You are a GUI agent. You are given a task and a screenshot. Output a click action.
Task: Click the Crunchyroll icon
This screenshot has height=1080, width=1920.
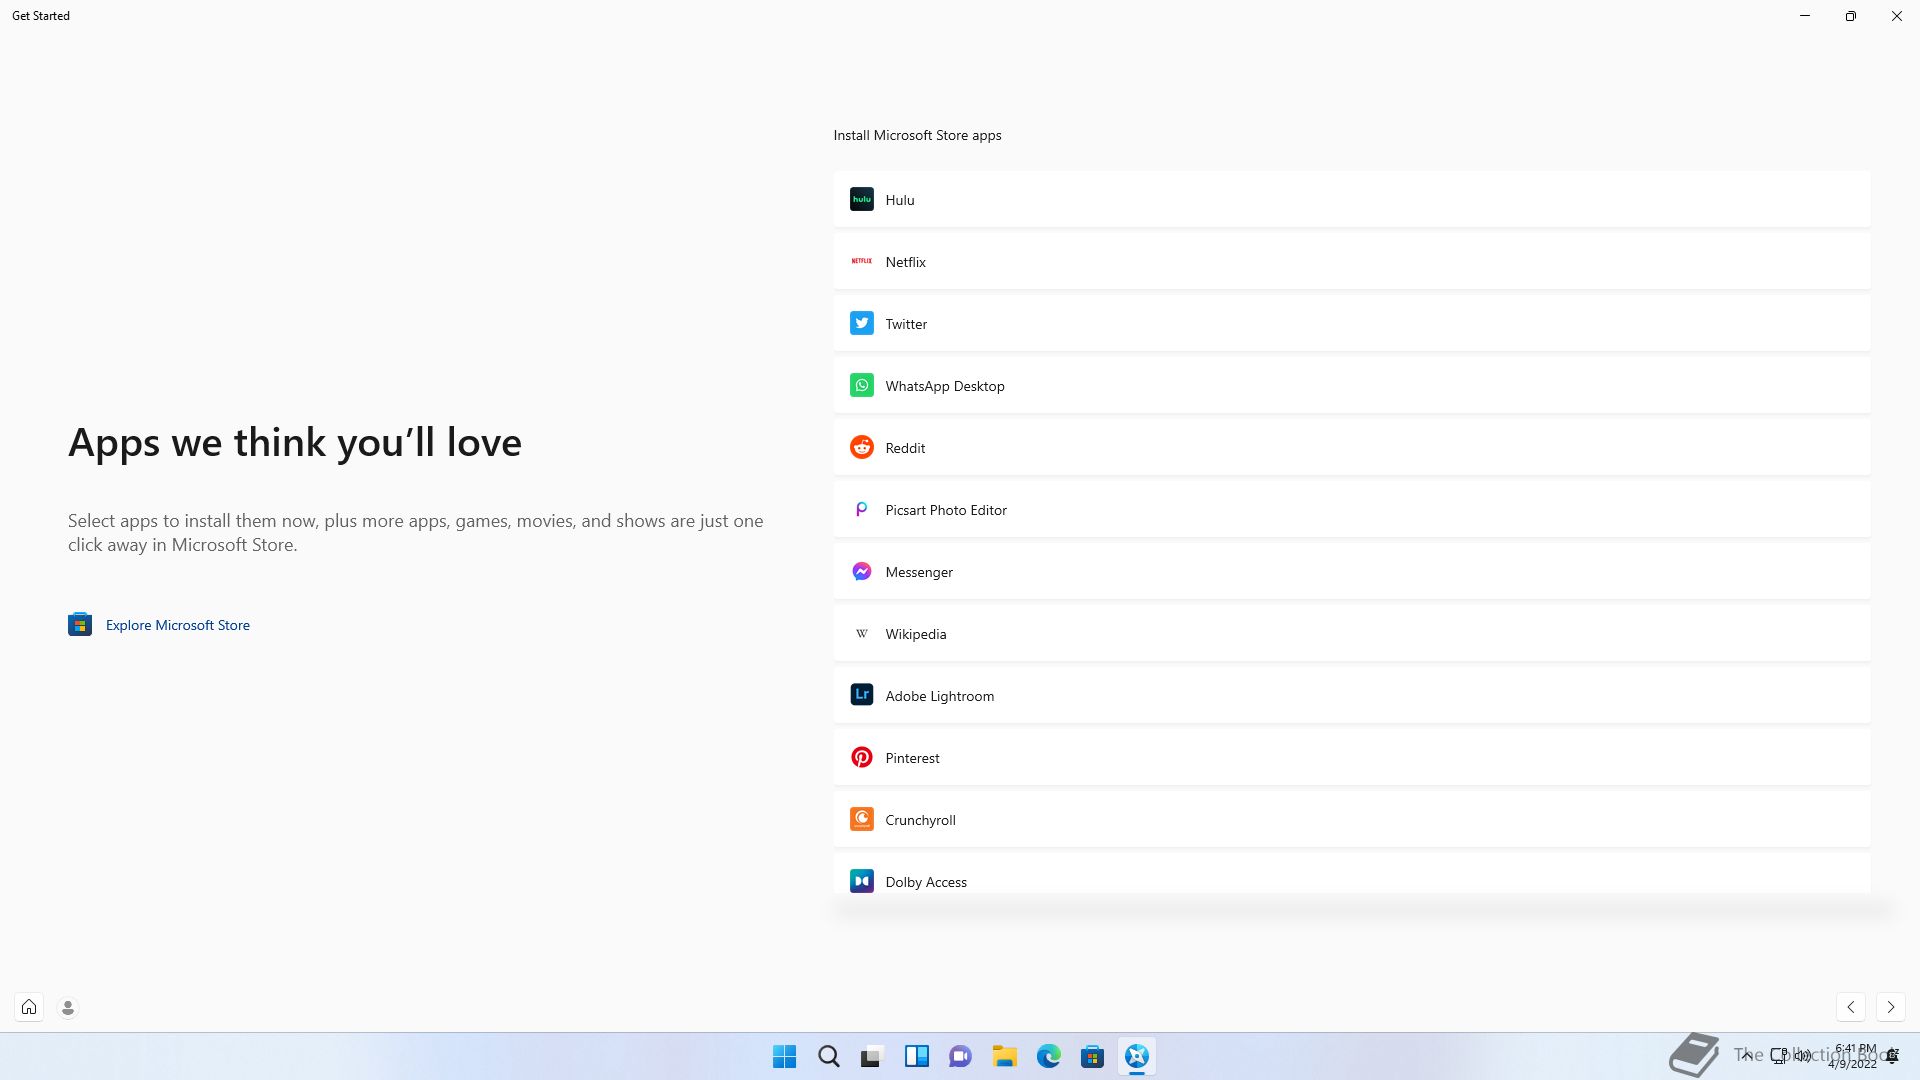coord(861,819)
